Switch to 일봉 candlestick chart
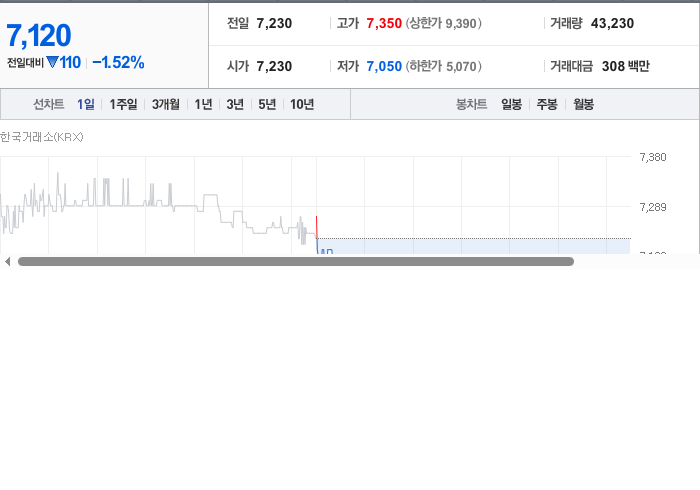 click(512, 104)
